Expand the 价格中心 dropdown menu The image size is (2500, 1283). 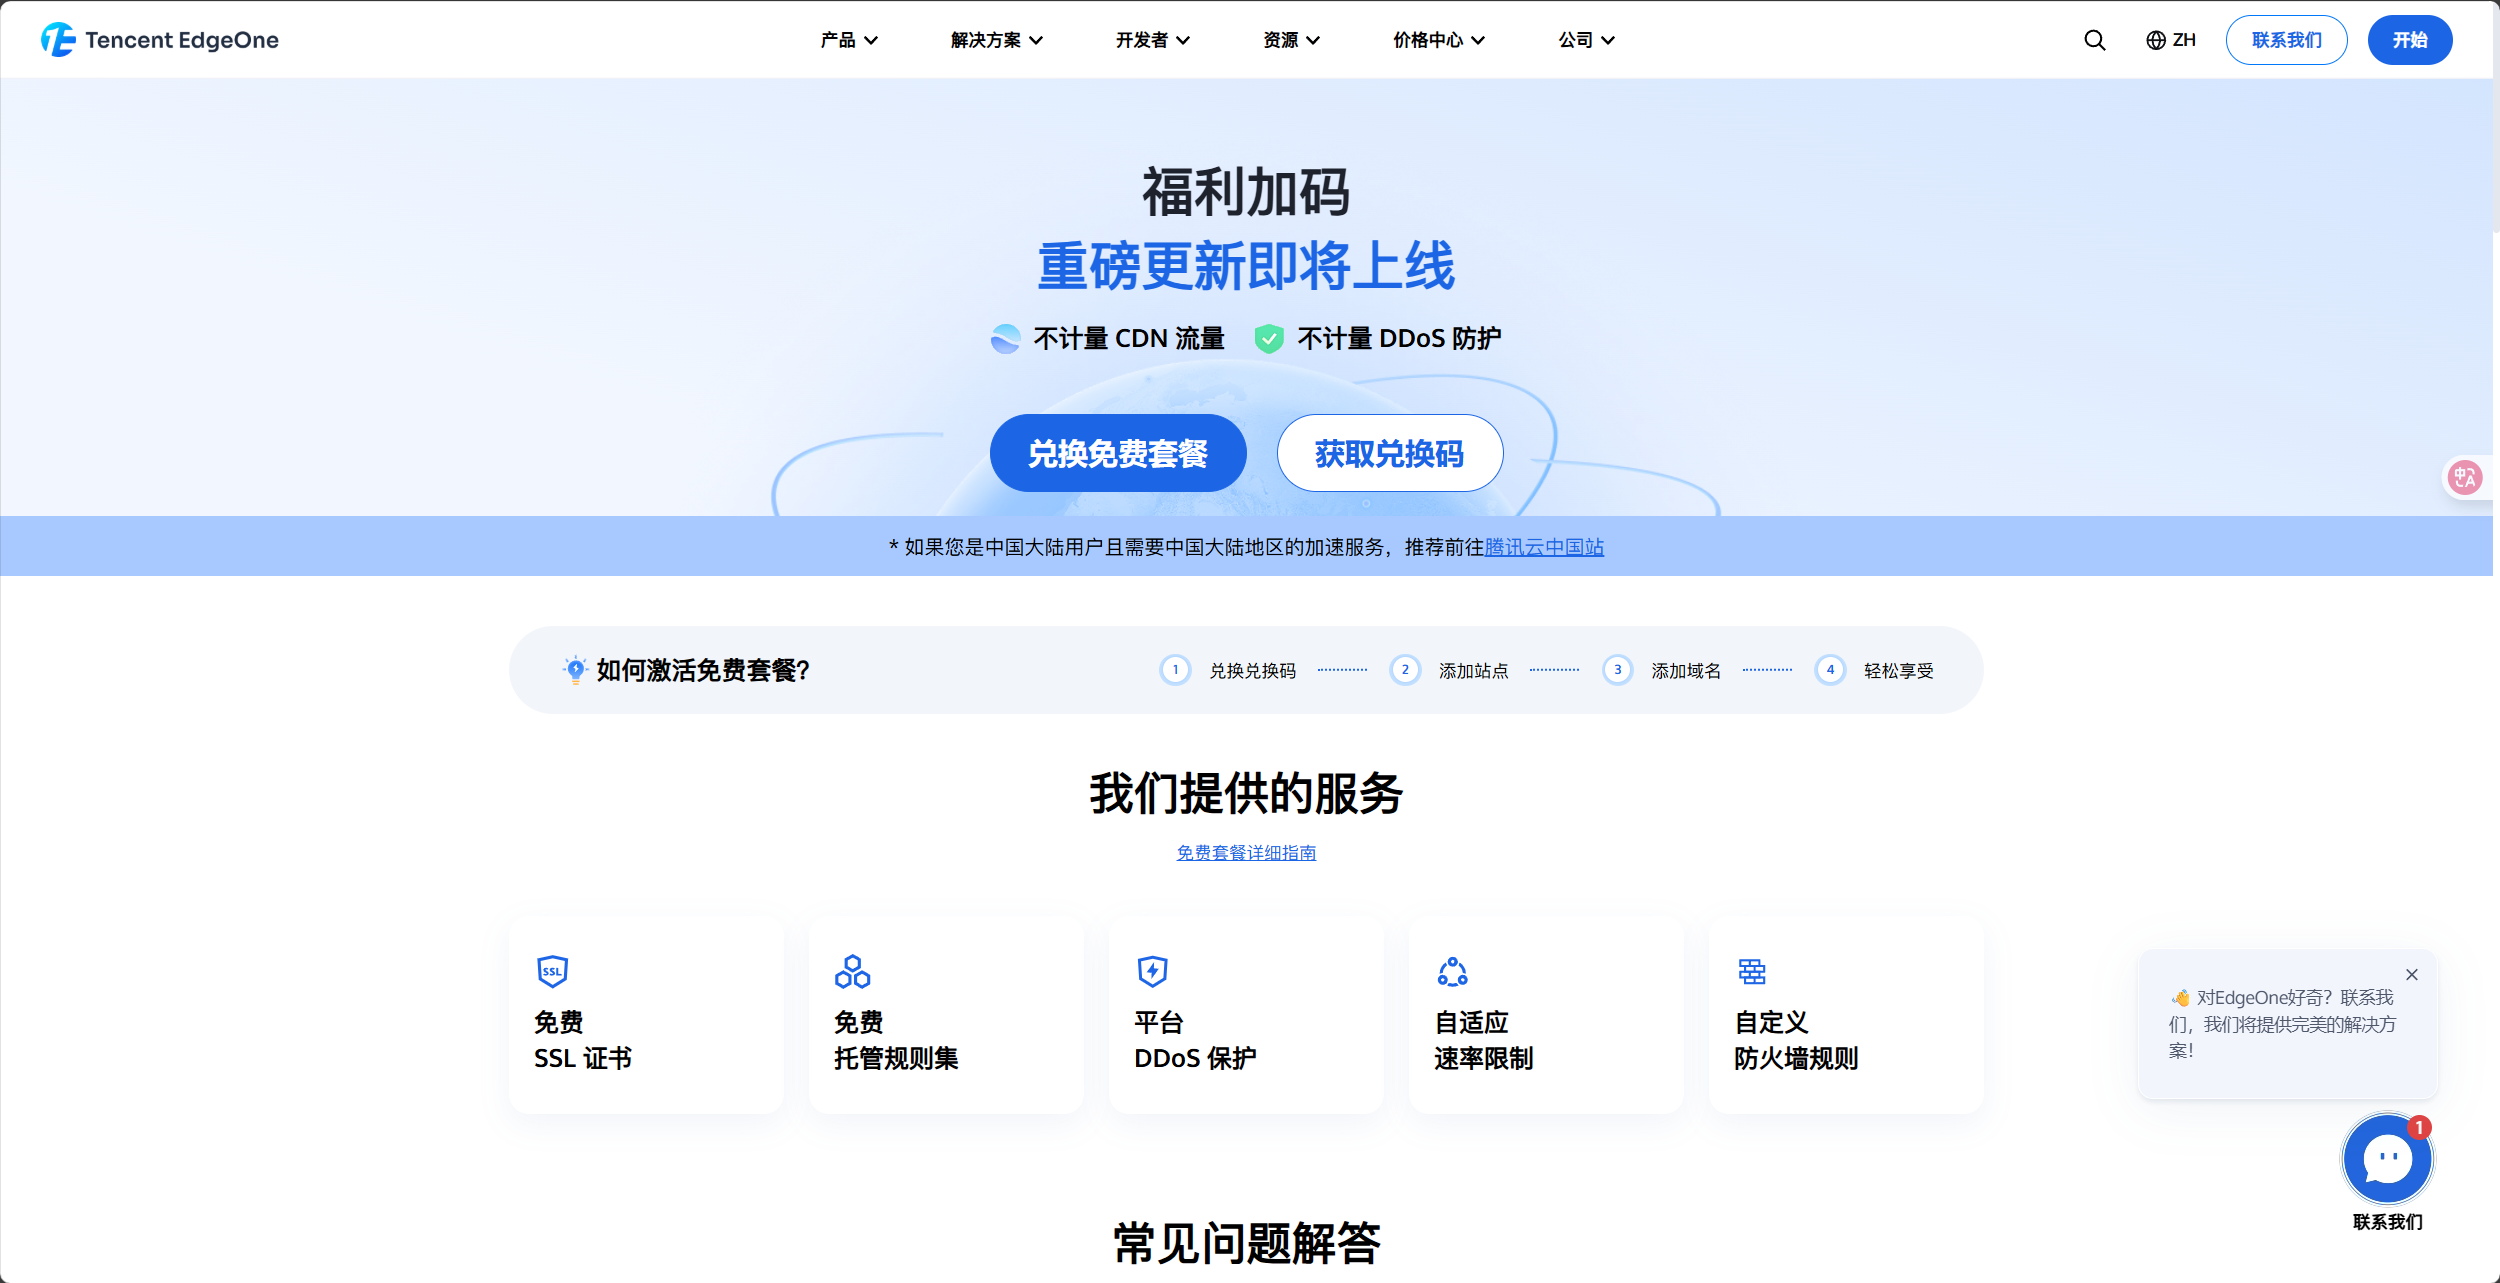(x=1438, y=40)
